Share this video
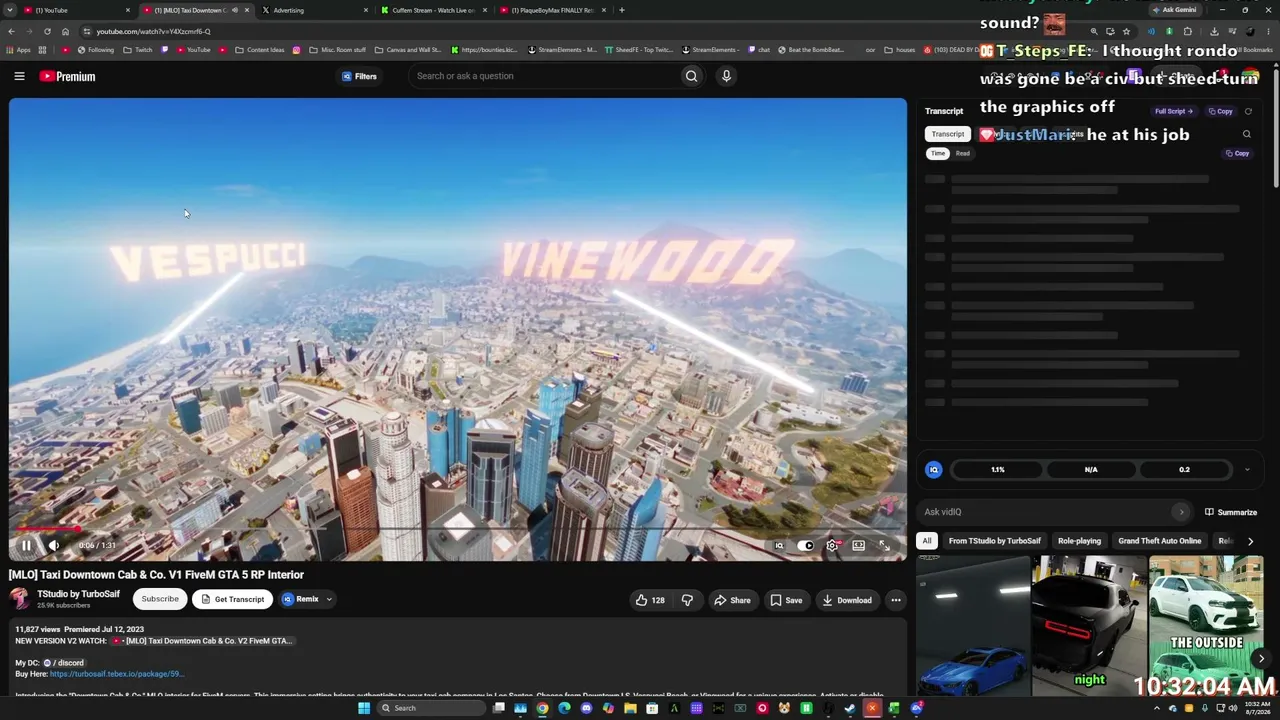The height and width of the screenshot is (720, 1280). point(732,600)
